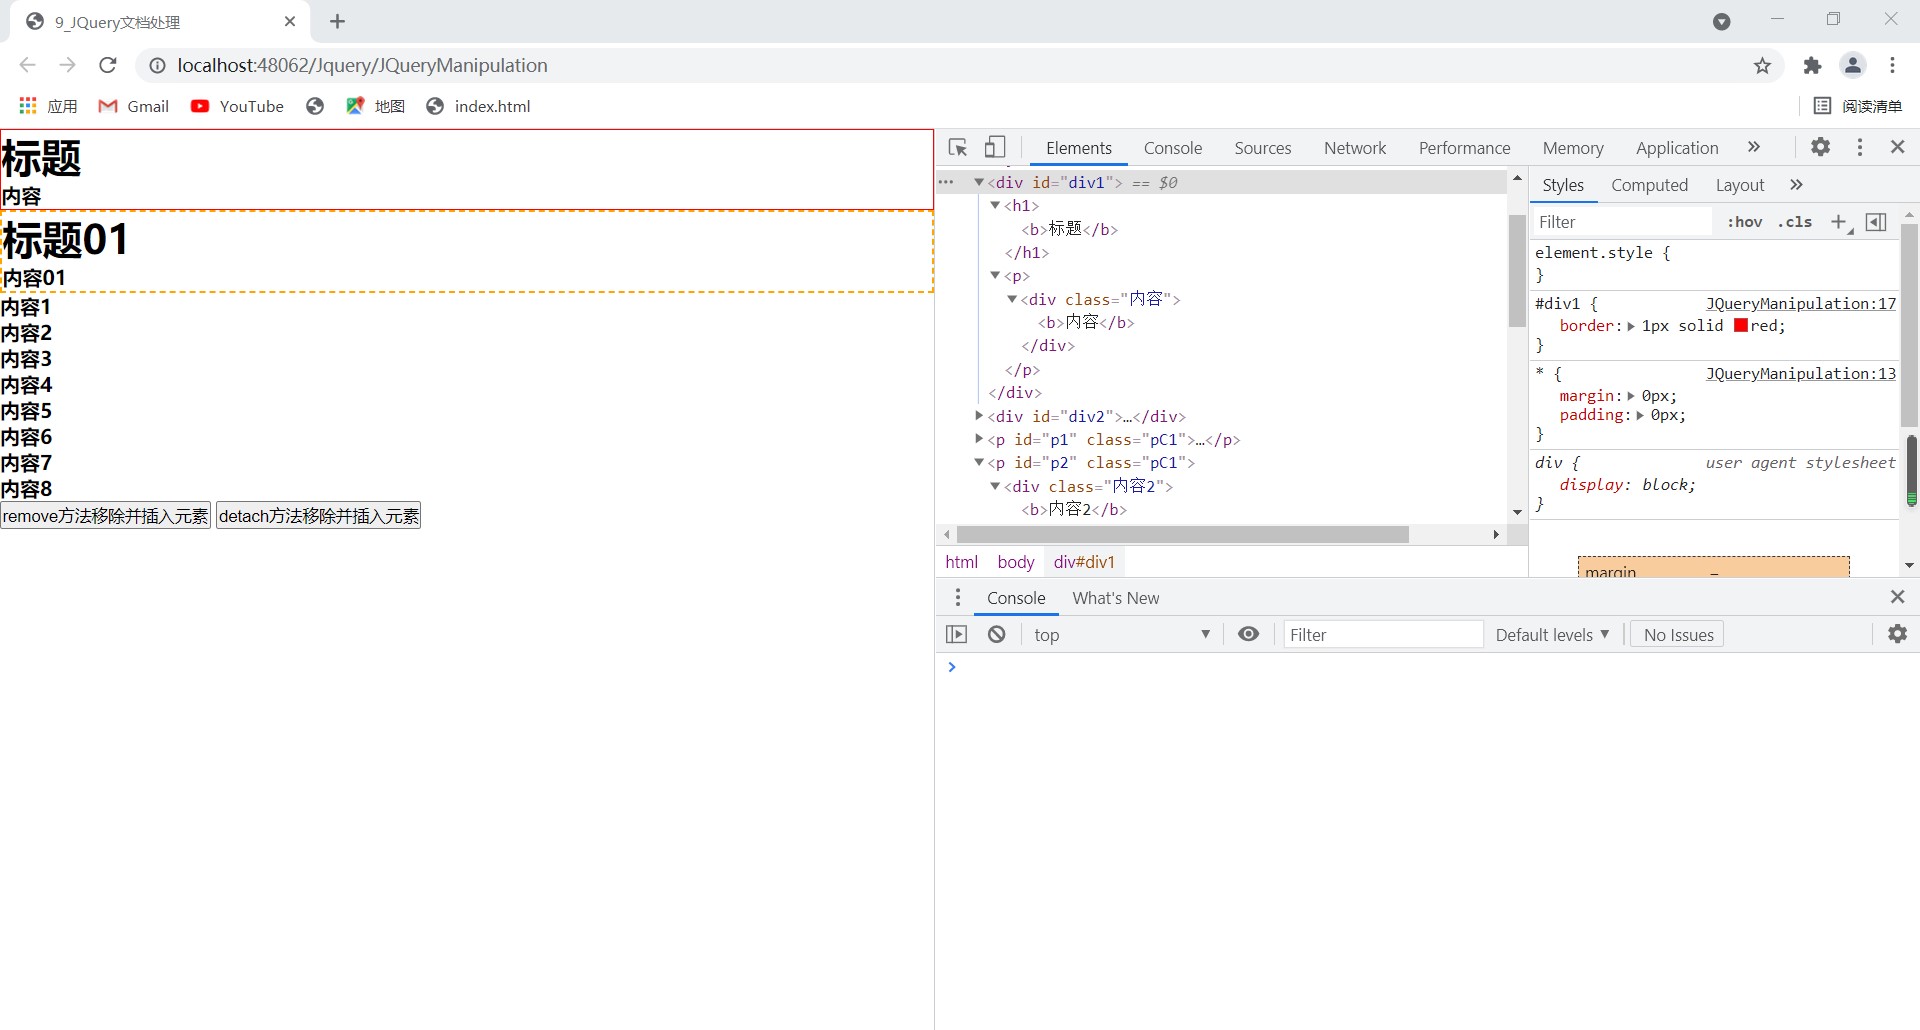Close the console drawer

coord(1898,597)
